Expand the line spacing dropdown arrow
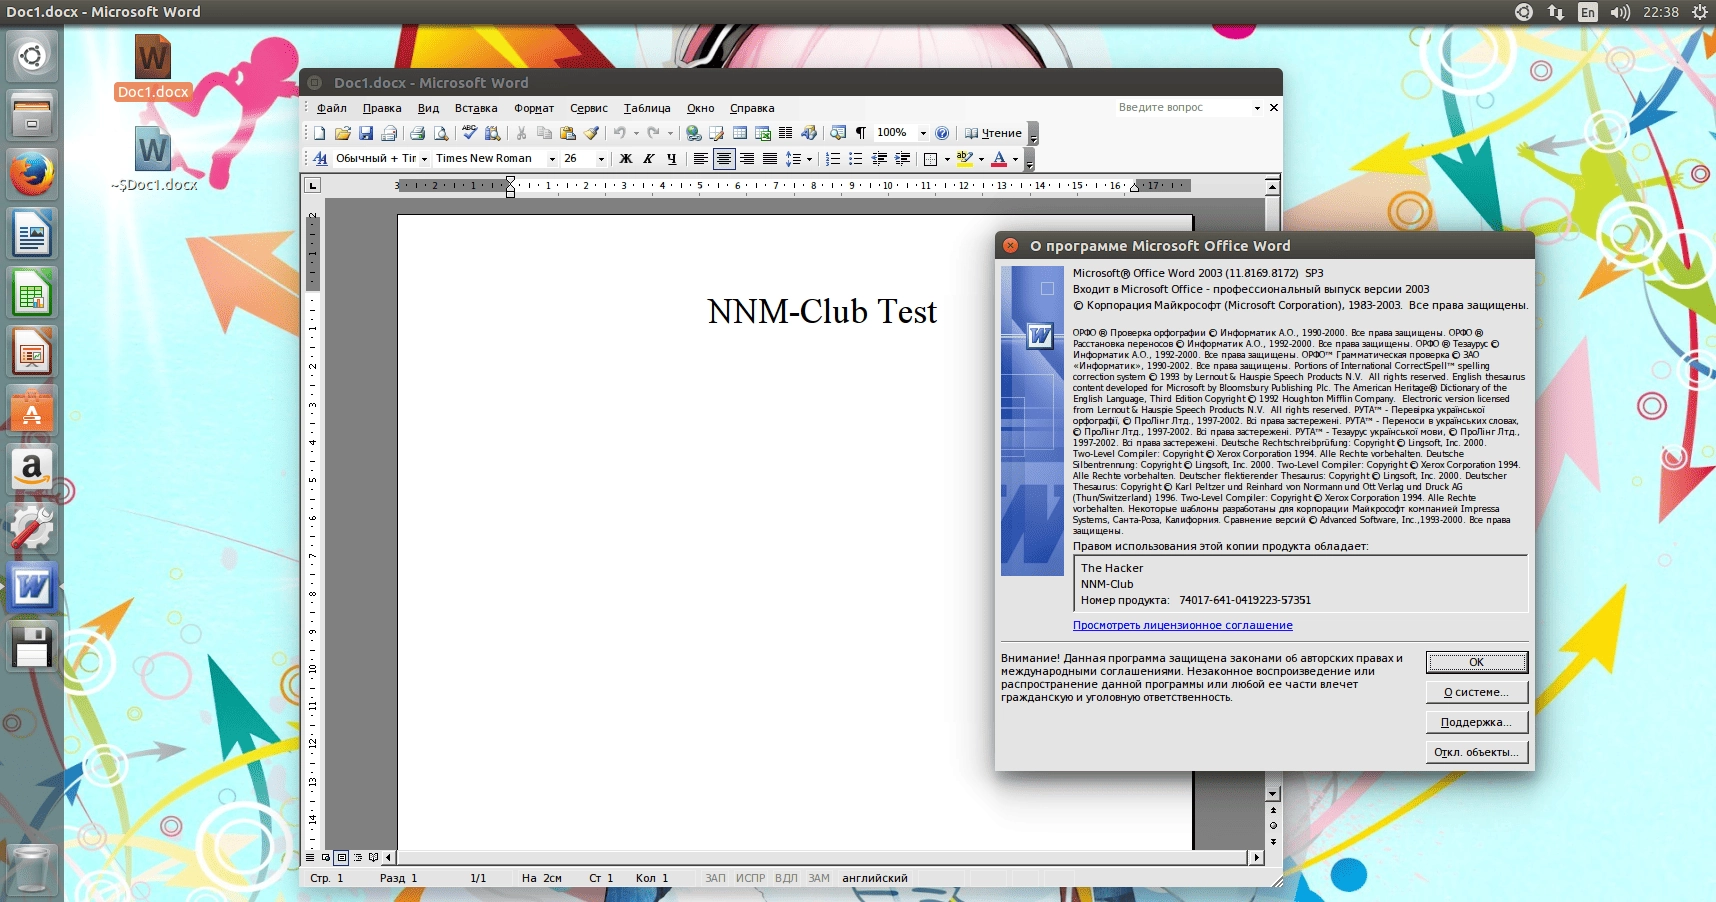This screenshot has height=902, width=1716. pyautogui.click(x=808, y=159)
